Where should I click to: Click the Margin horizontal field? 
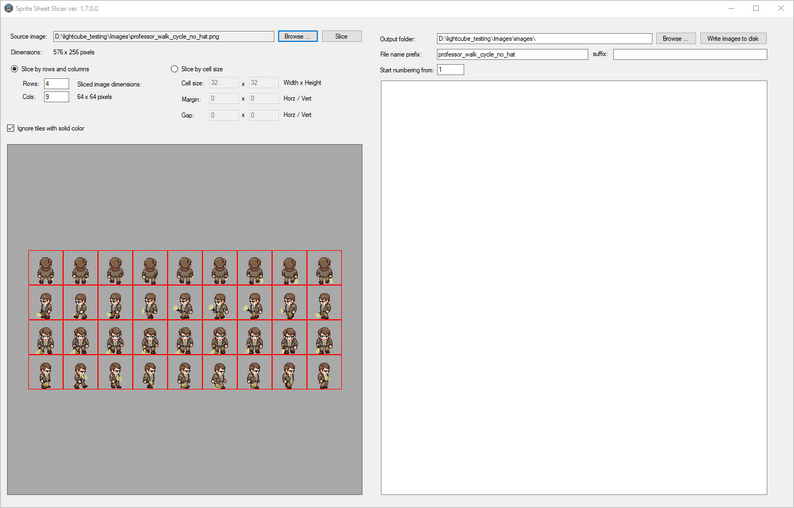click(x=224, y=99)
